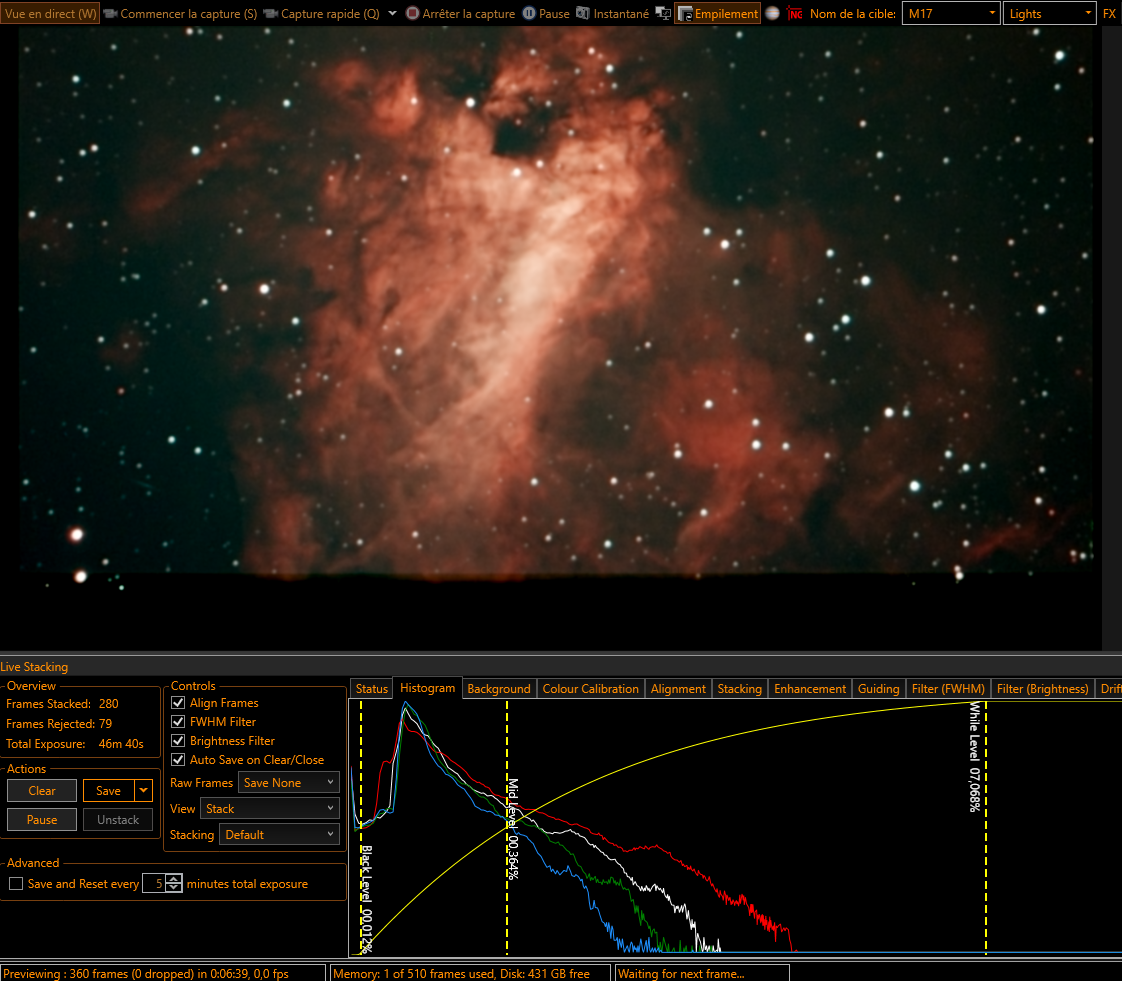Click the monitor icon left of Empilement
1122x981 pixels.
click(663, 14)
